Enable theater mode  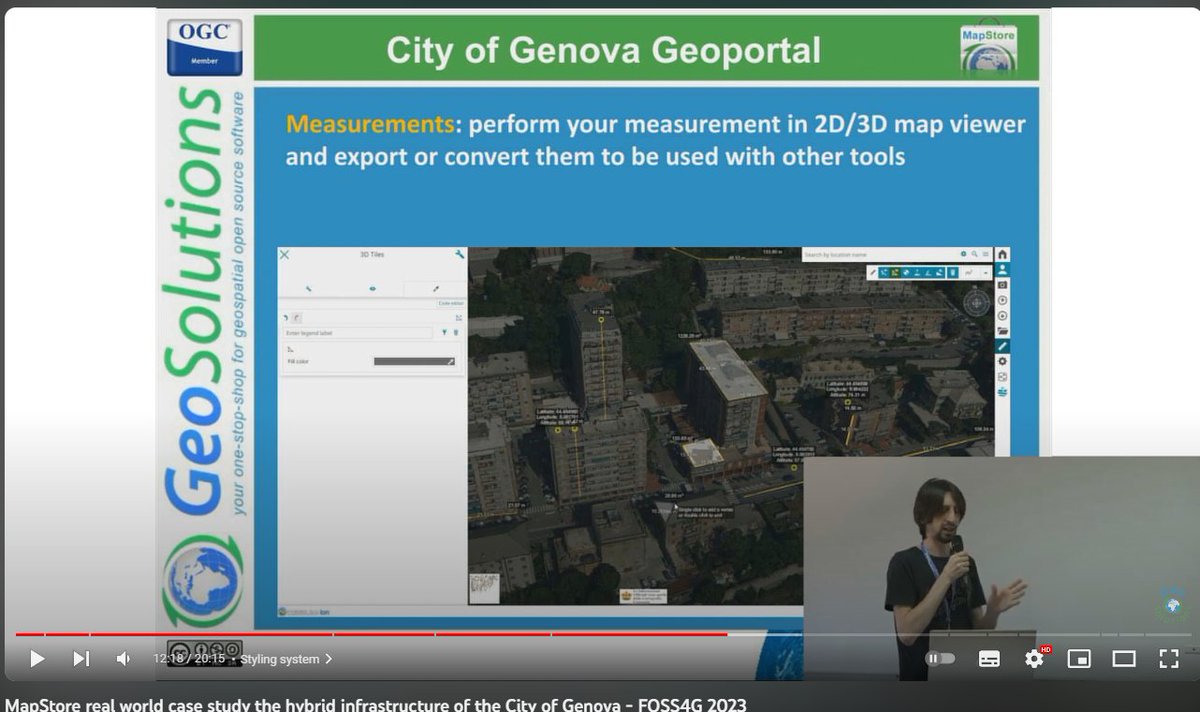point(1124,659)
